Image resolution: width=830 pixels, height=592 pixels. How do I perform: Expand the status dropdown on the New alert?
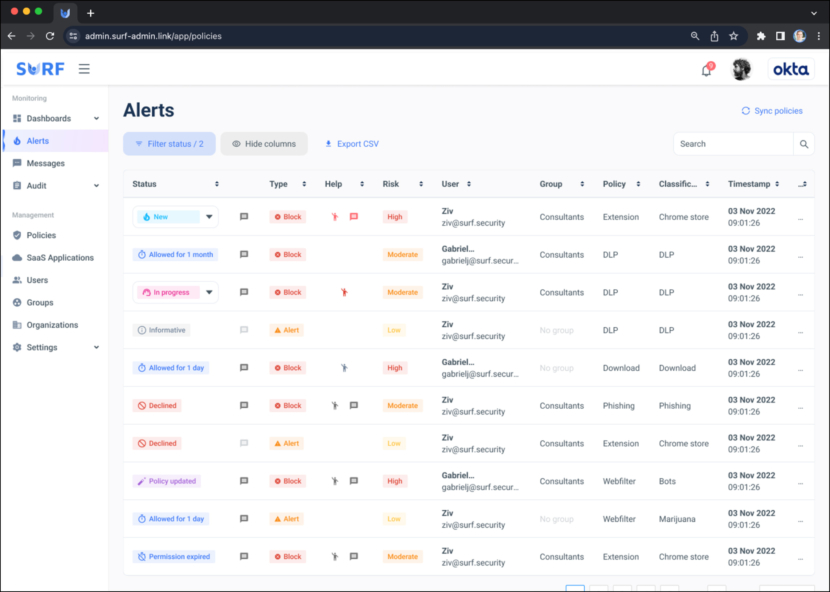[207, 216]
